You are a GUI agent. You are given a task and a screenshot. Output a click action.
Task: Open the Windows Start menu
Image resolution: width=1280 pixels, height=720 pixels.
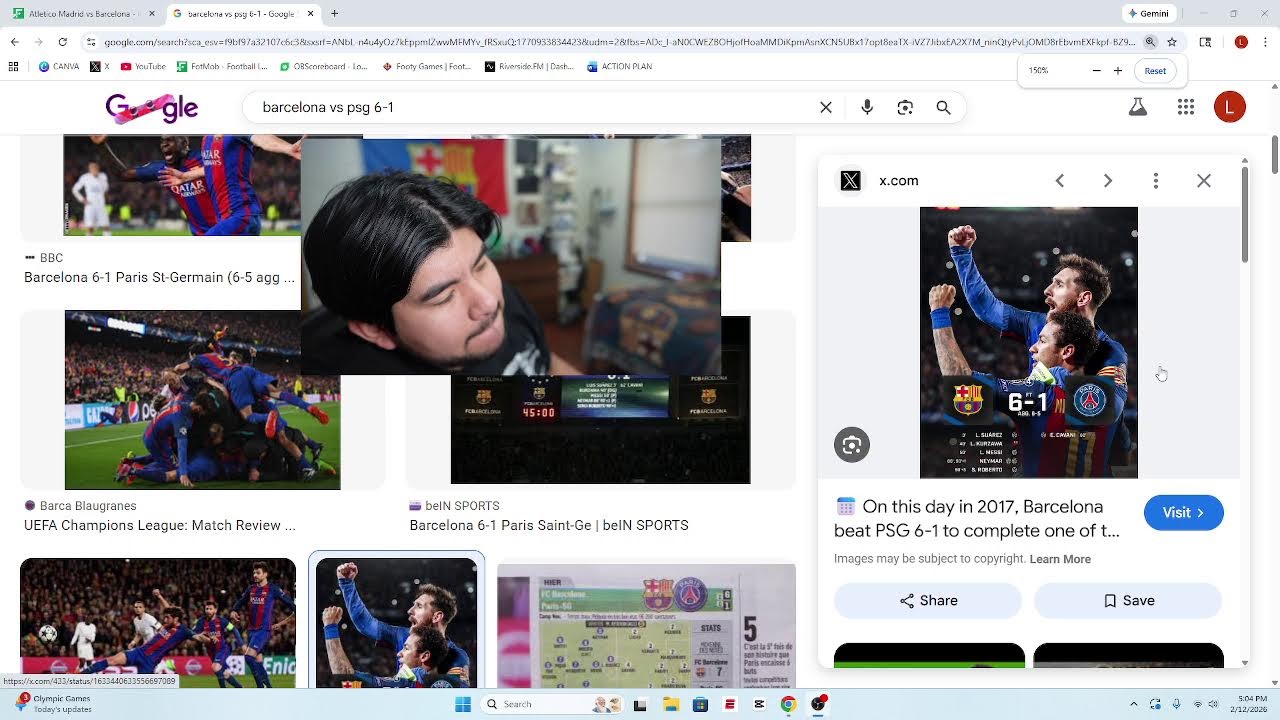click(463, 704)
